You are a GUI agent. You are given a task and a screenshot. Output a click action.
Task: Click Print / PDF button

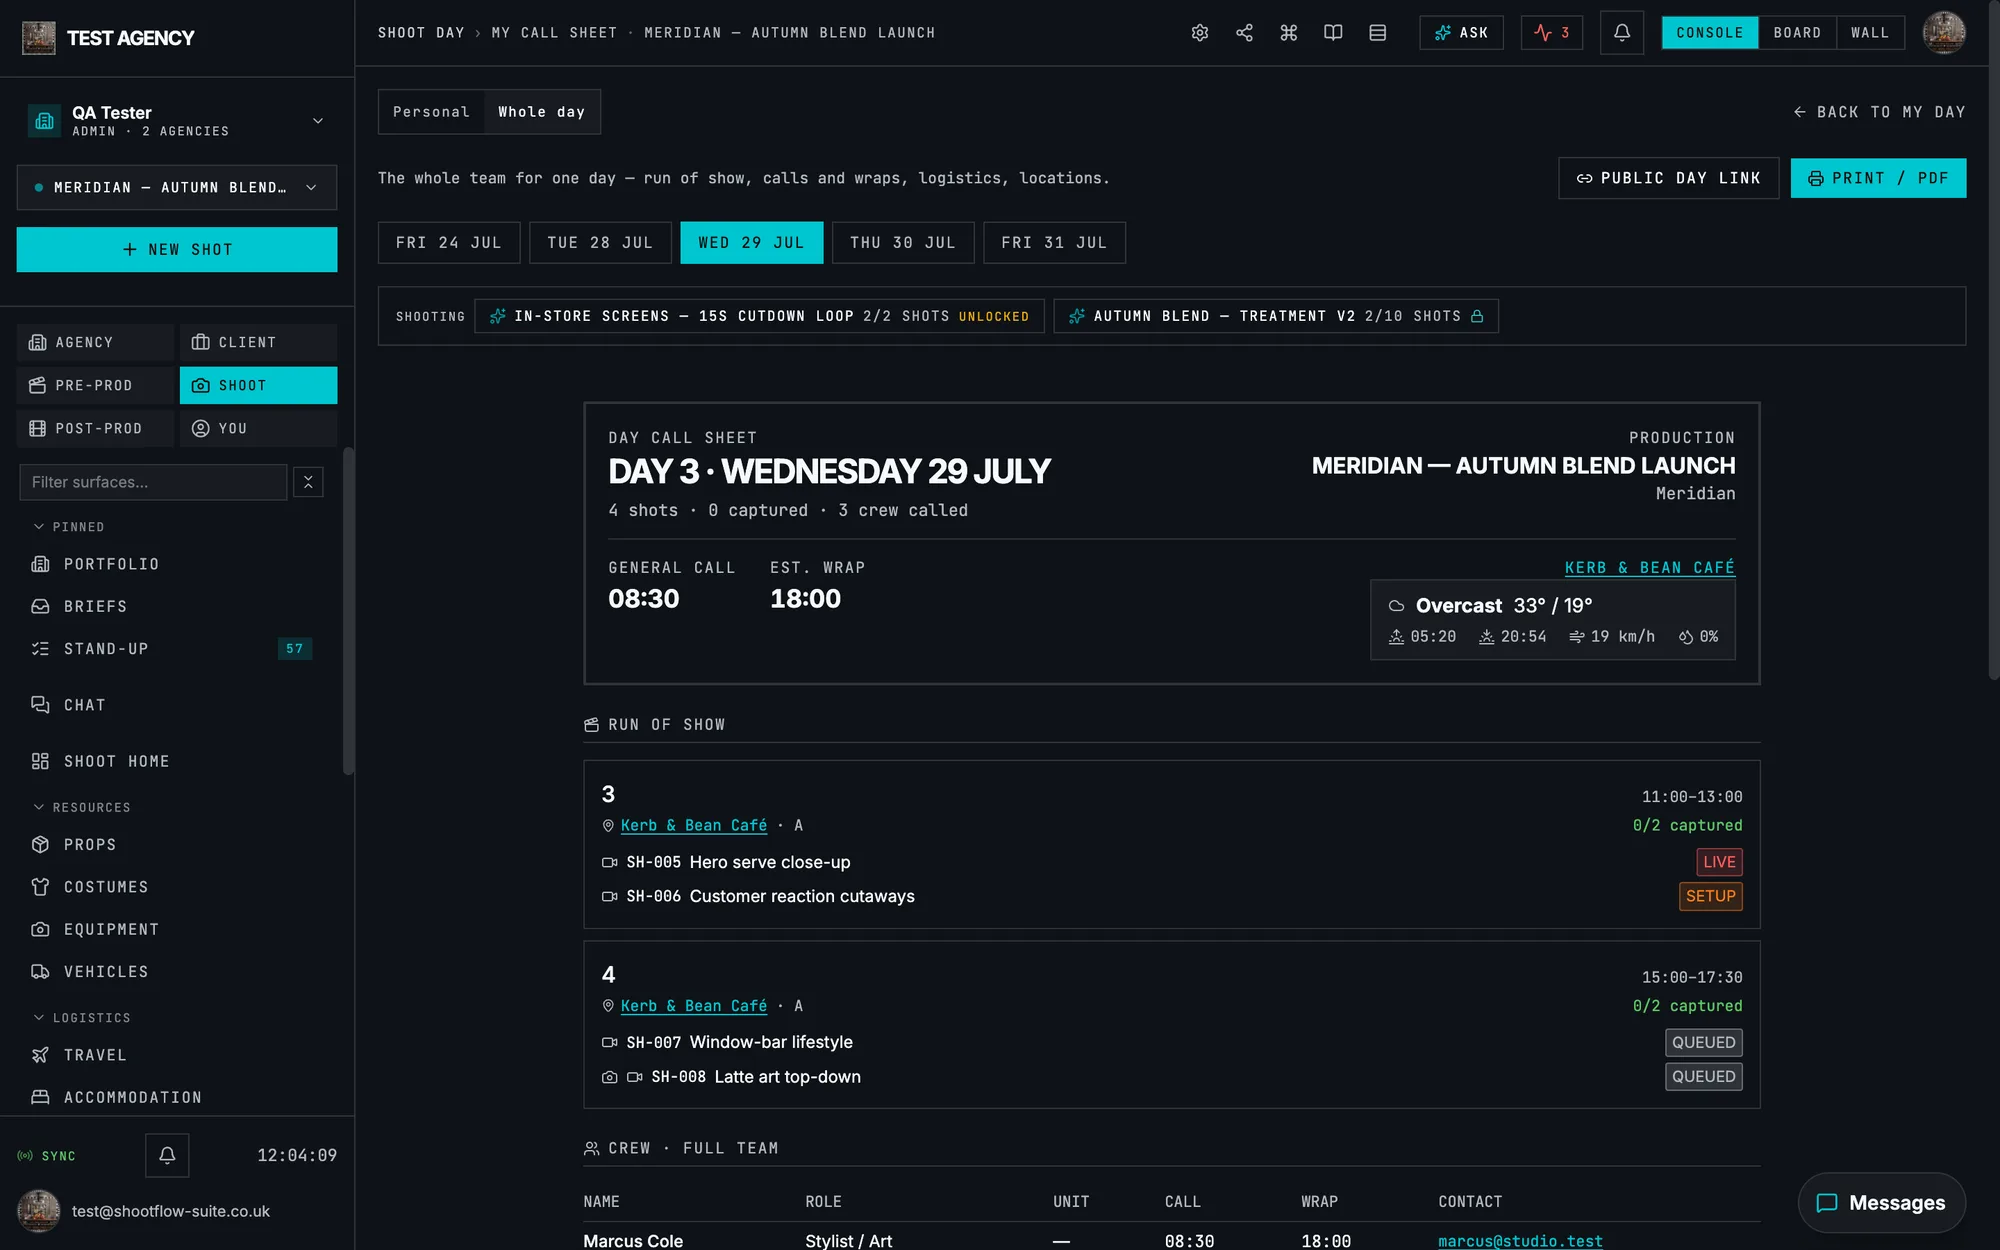[x=1878, y=178]
